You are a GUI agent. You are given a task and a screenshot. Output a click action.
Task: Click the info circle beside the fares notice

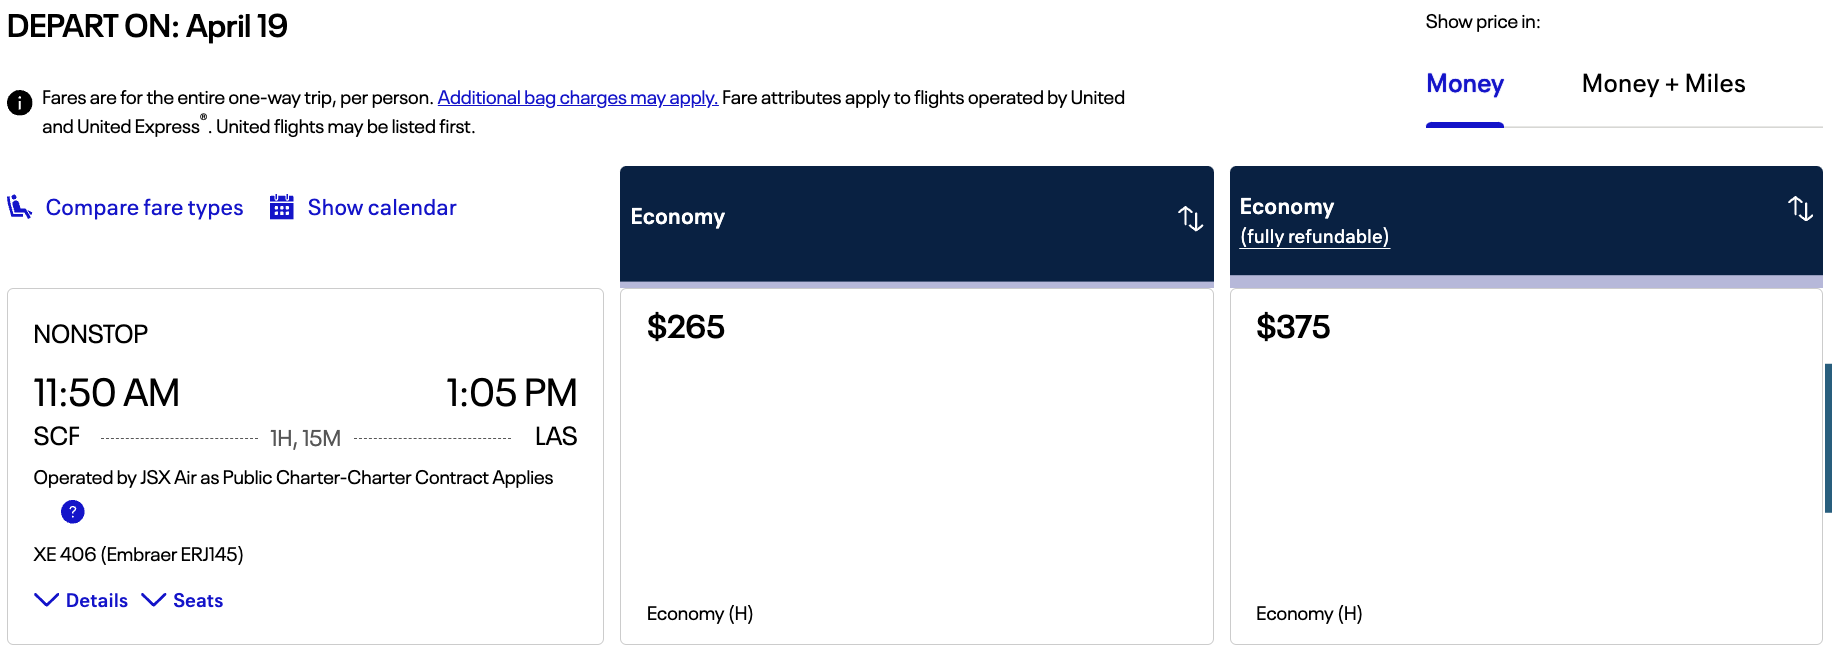click(19, 102)
